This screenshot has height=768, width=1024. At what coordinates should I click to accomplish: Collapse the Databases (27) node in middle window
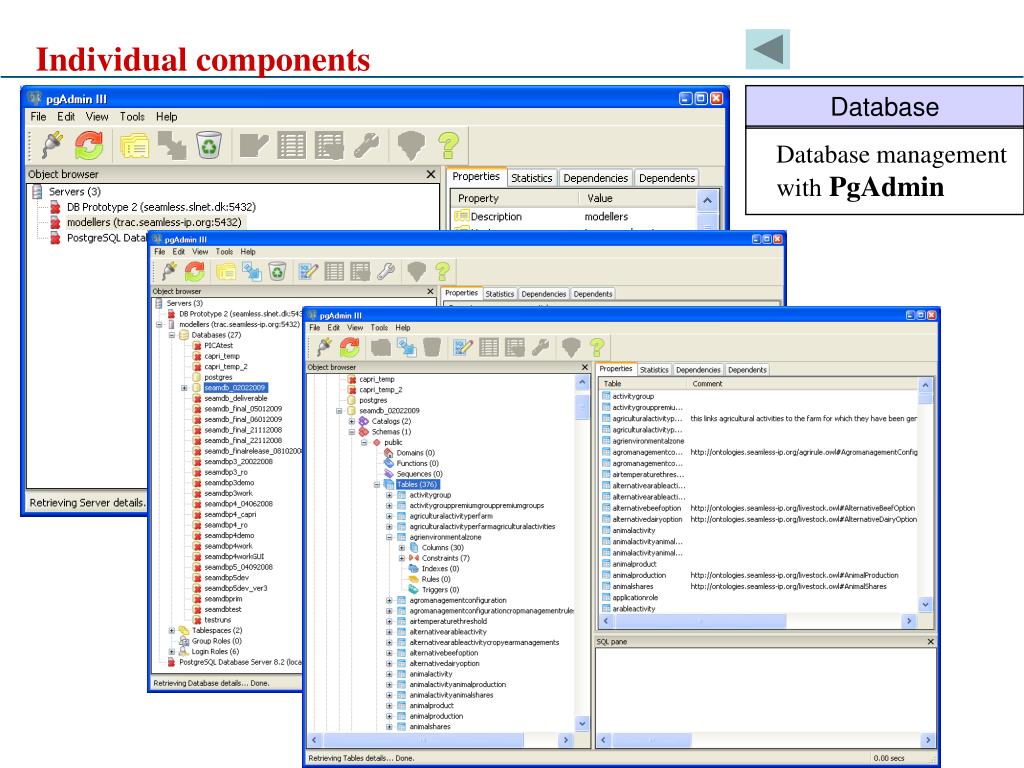[x=172, y=335]
